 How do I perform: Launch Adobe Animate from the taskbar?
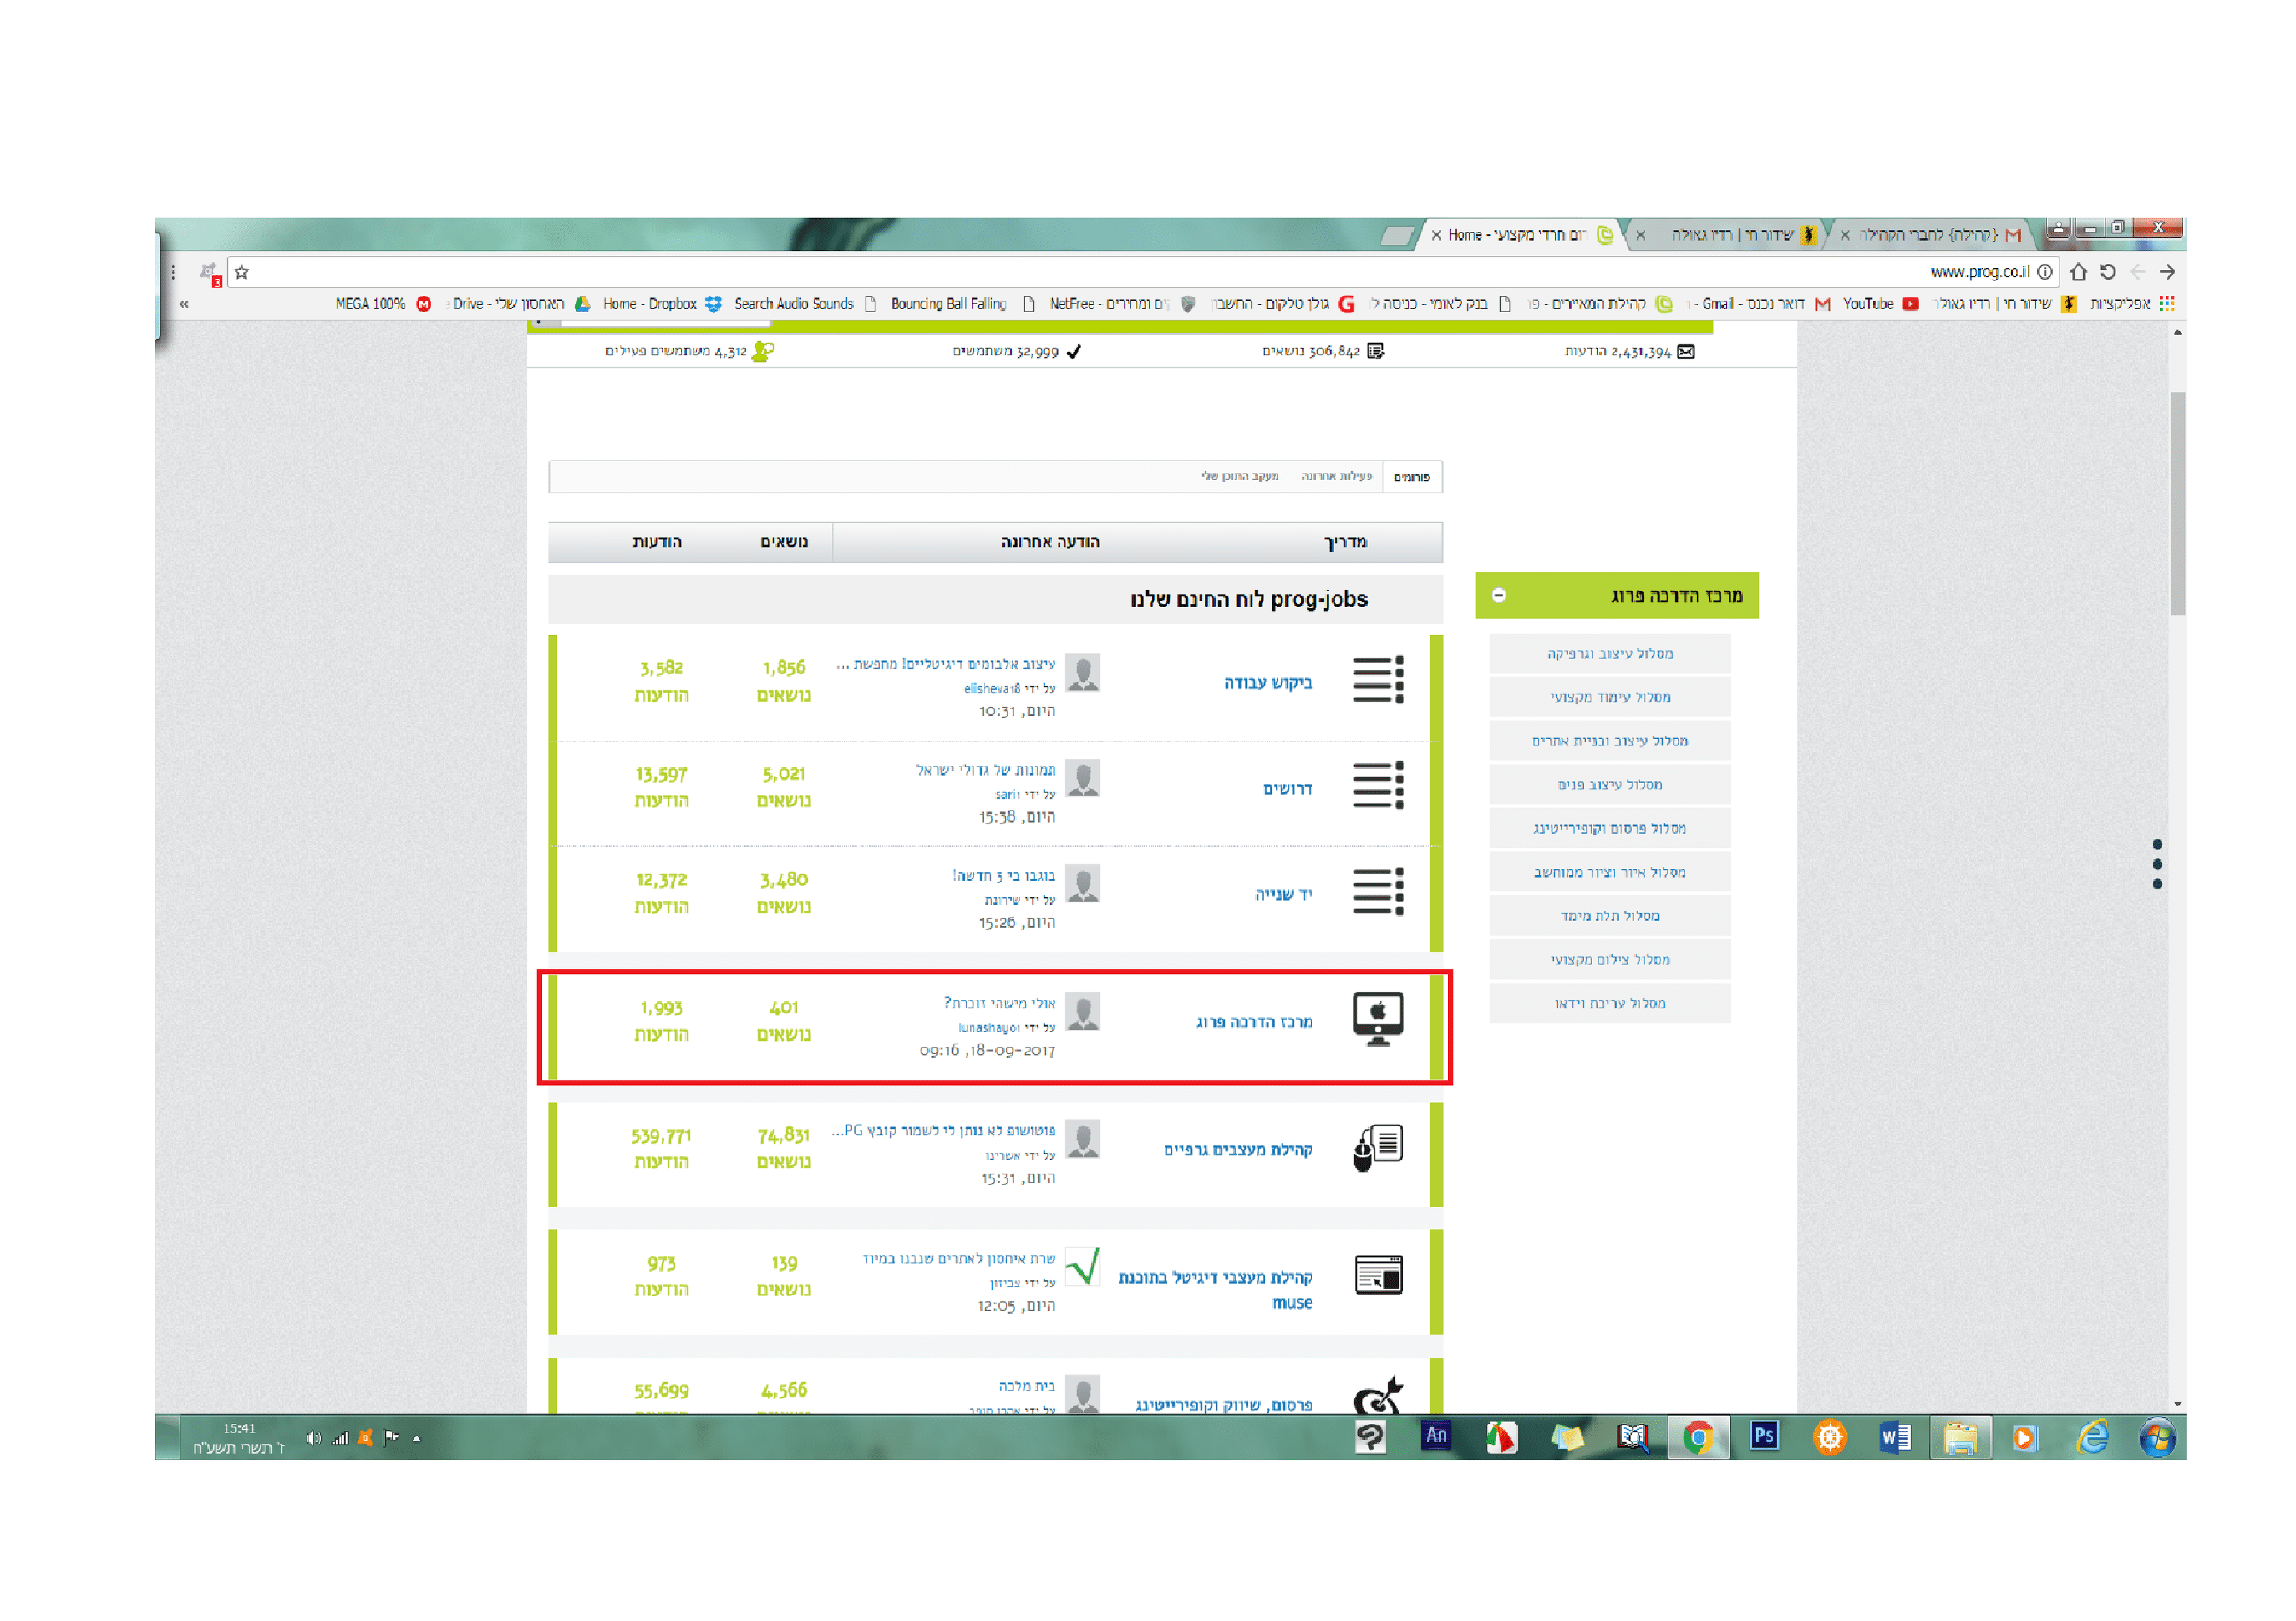[1436, 1436]
